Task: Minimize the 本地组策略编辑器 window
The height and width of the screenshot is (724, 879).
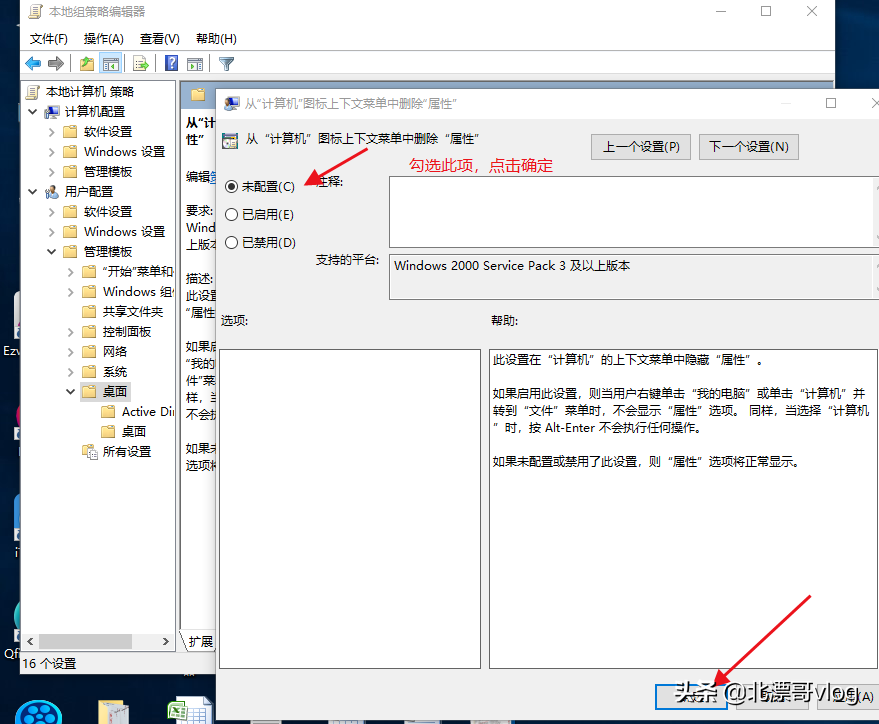Action: (x=721, y=11)
